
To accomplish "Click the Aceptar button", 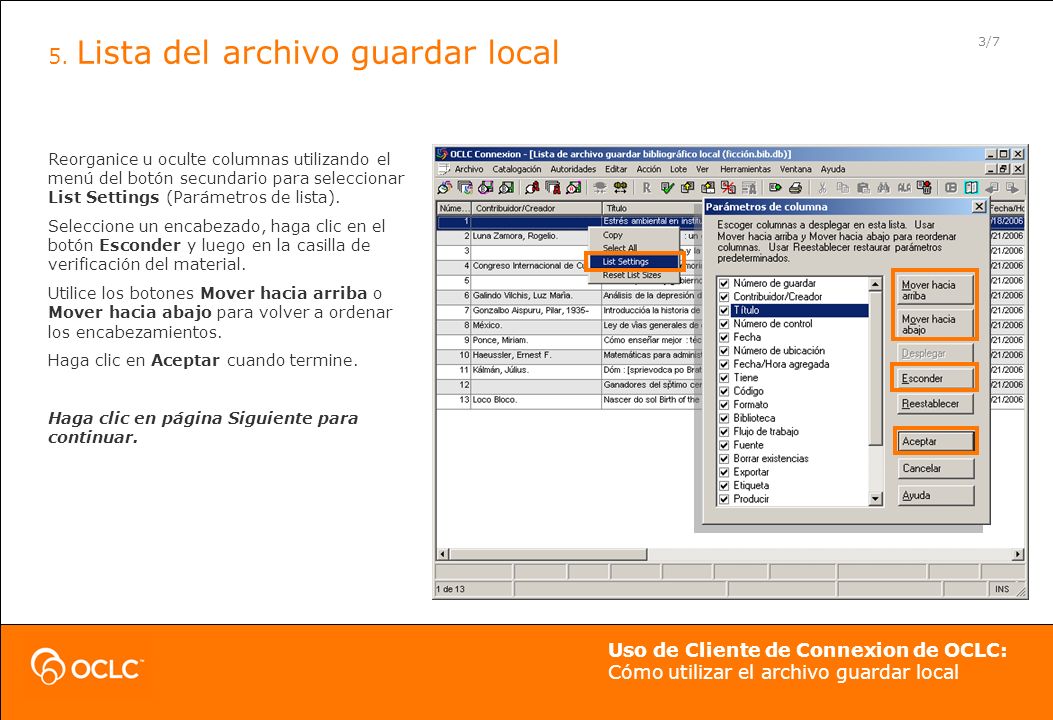I will coord(935,441).
